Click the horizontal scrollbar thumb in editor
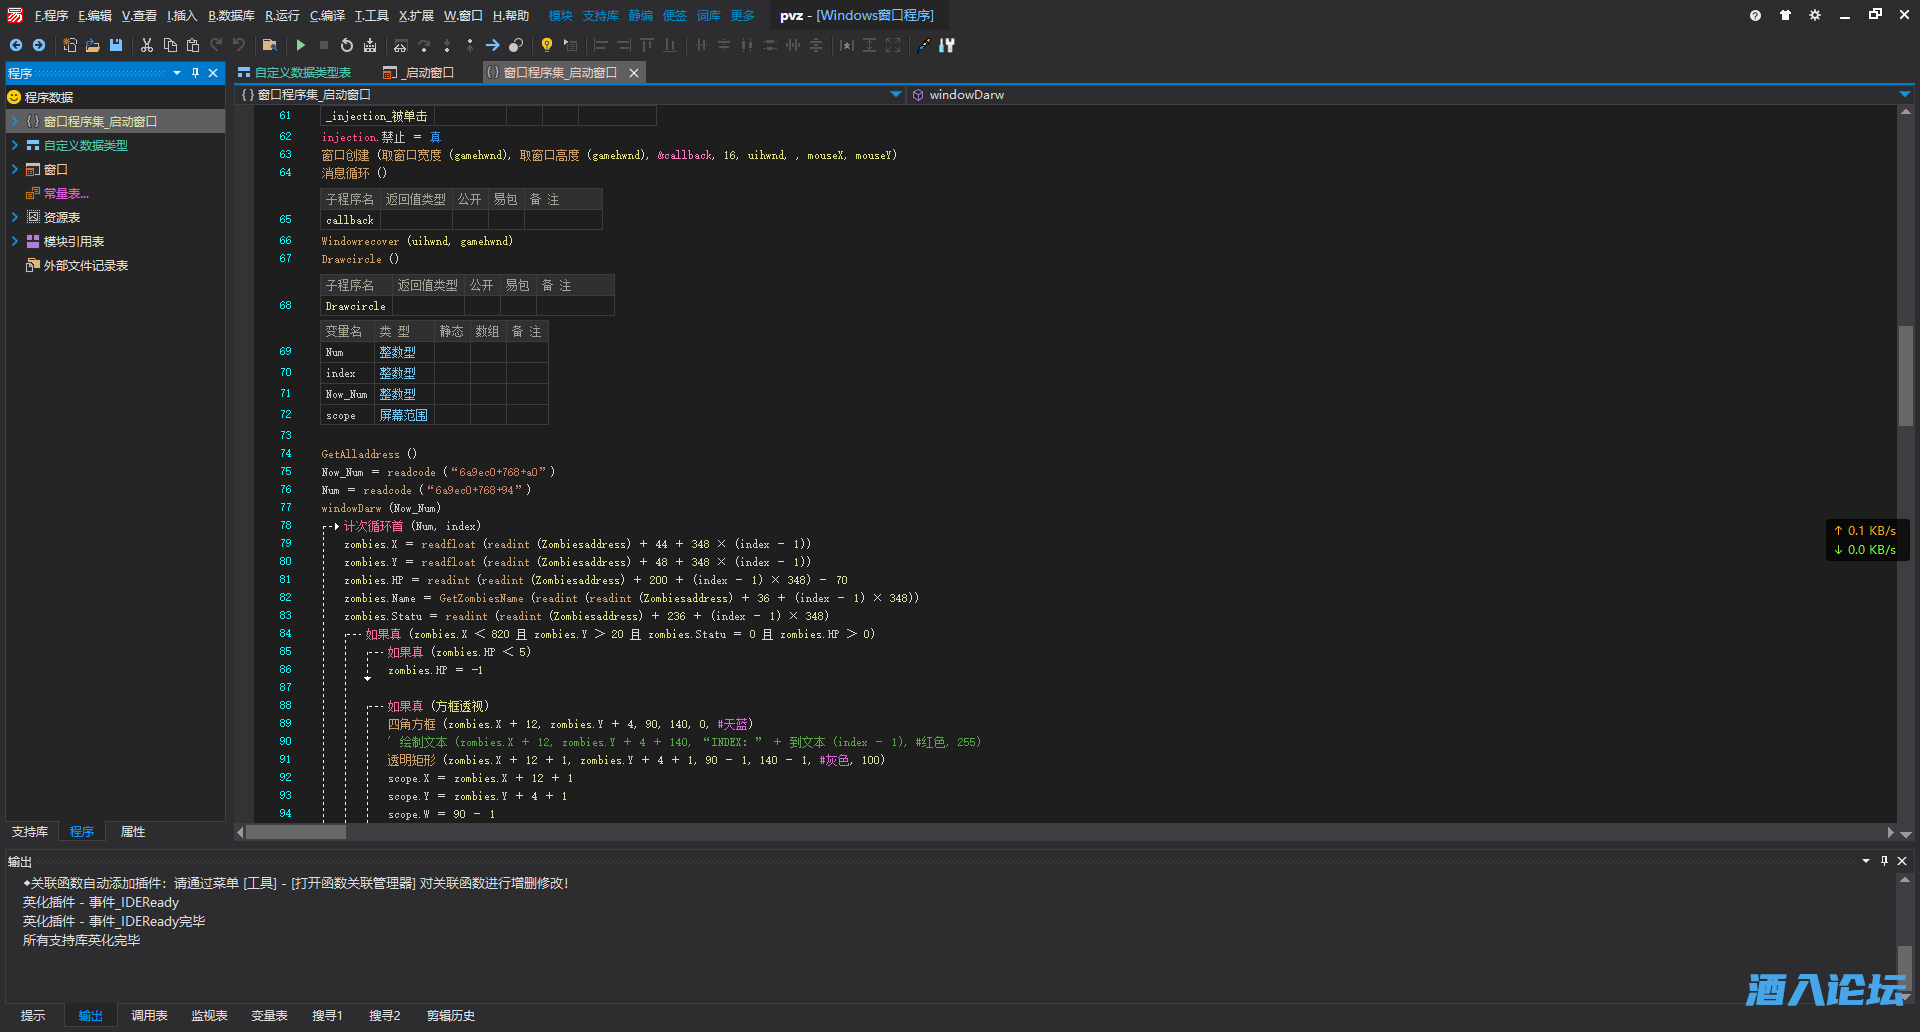Viewport: 1920px width, 1032px height. pyautogui.click(x=296, y=832)
